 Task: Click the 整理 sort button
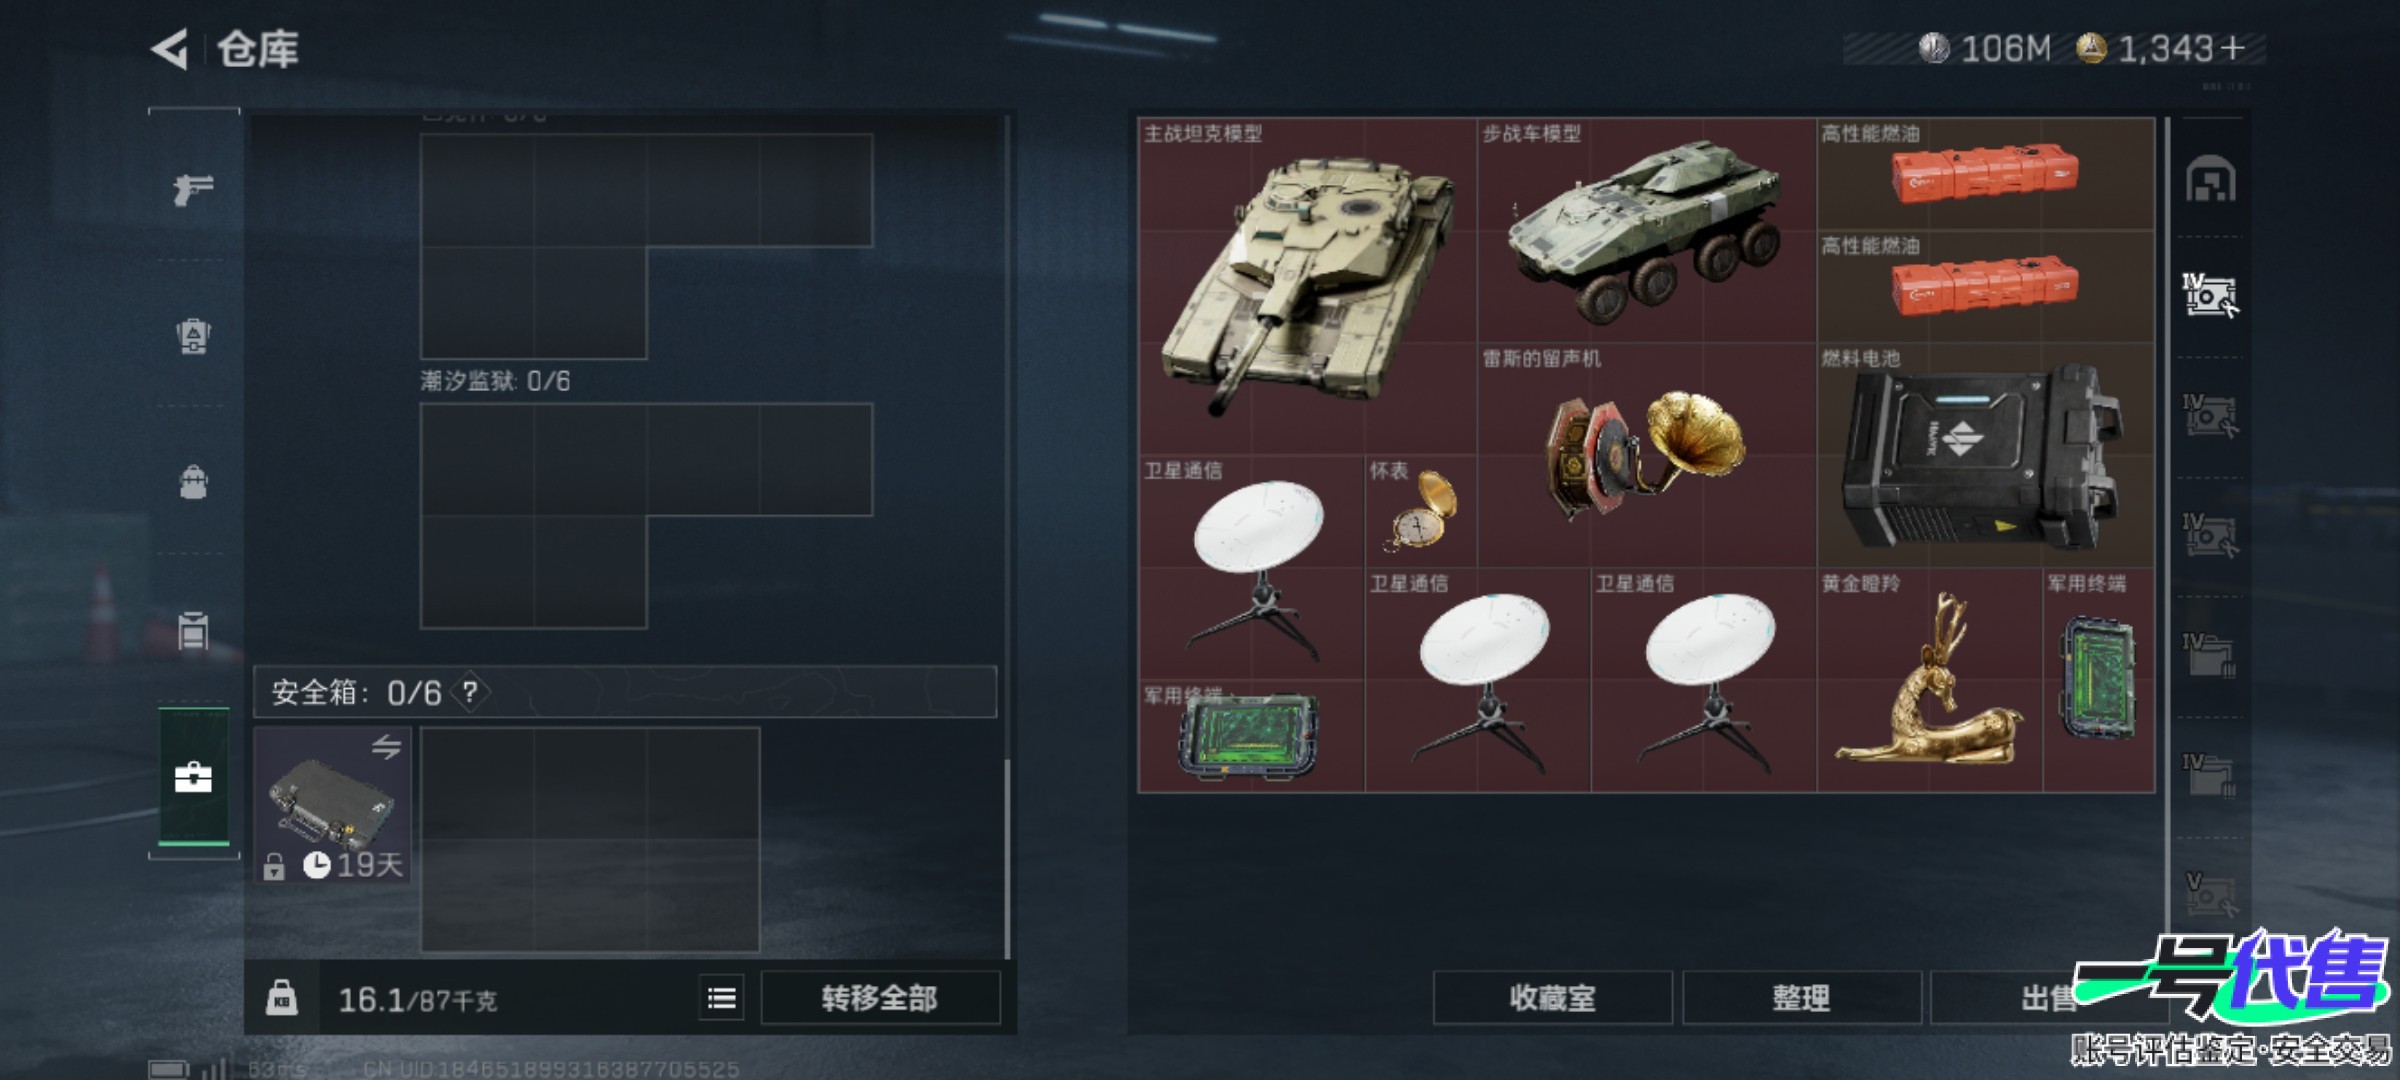coord(1801,998)
